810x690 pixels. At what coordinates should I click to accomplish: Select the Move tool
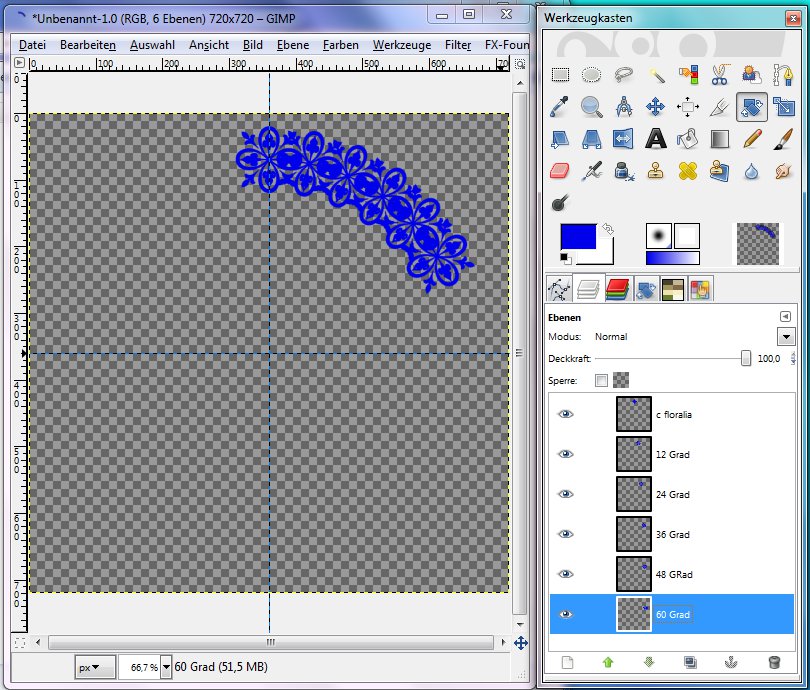tap(656, 106)
